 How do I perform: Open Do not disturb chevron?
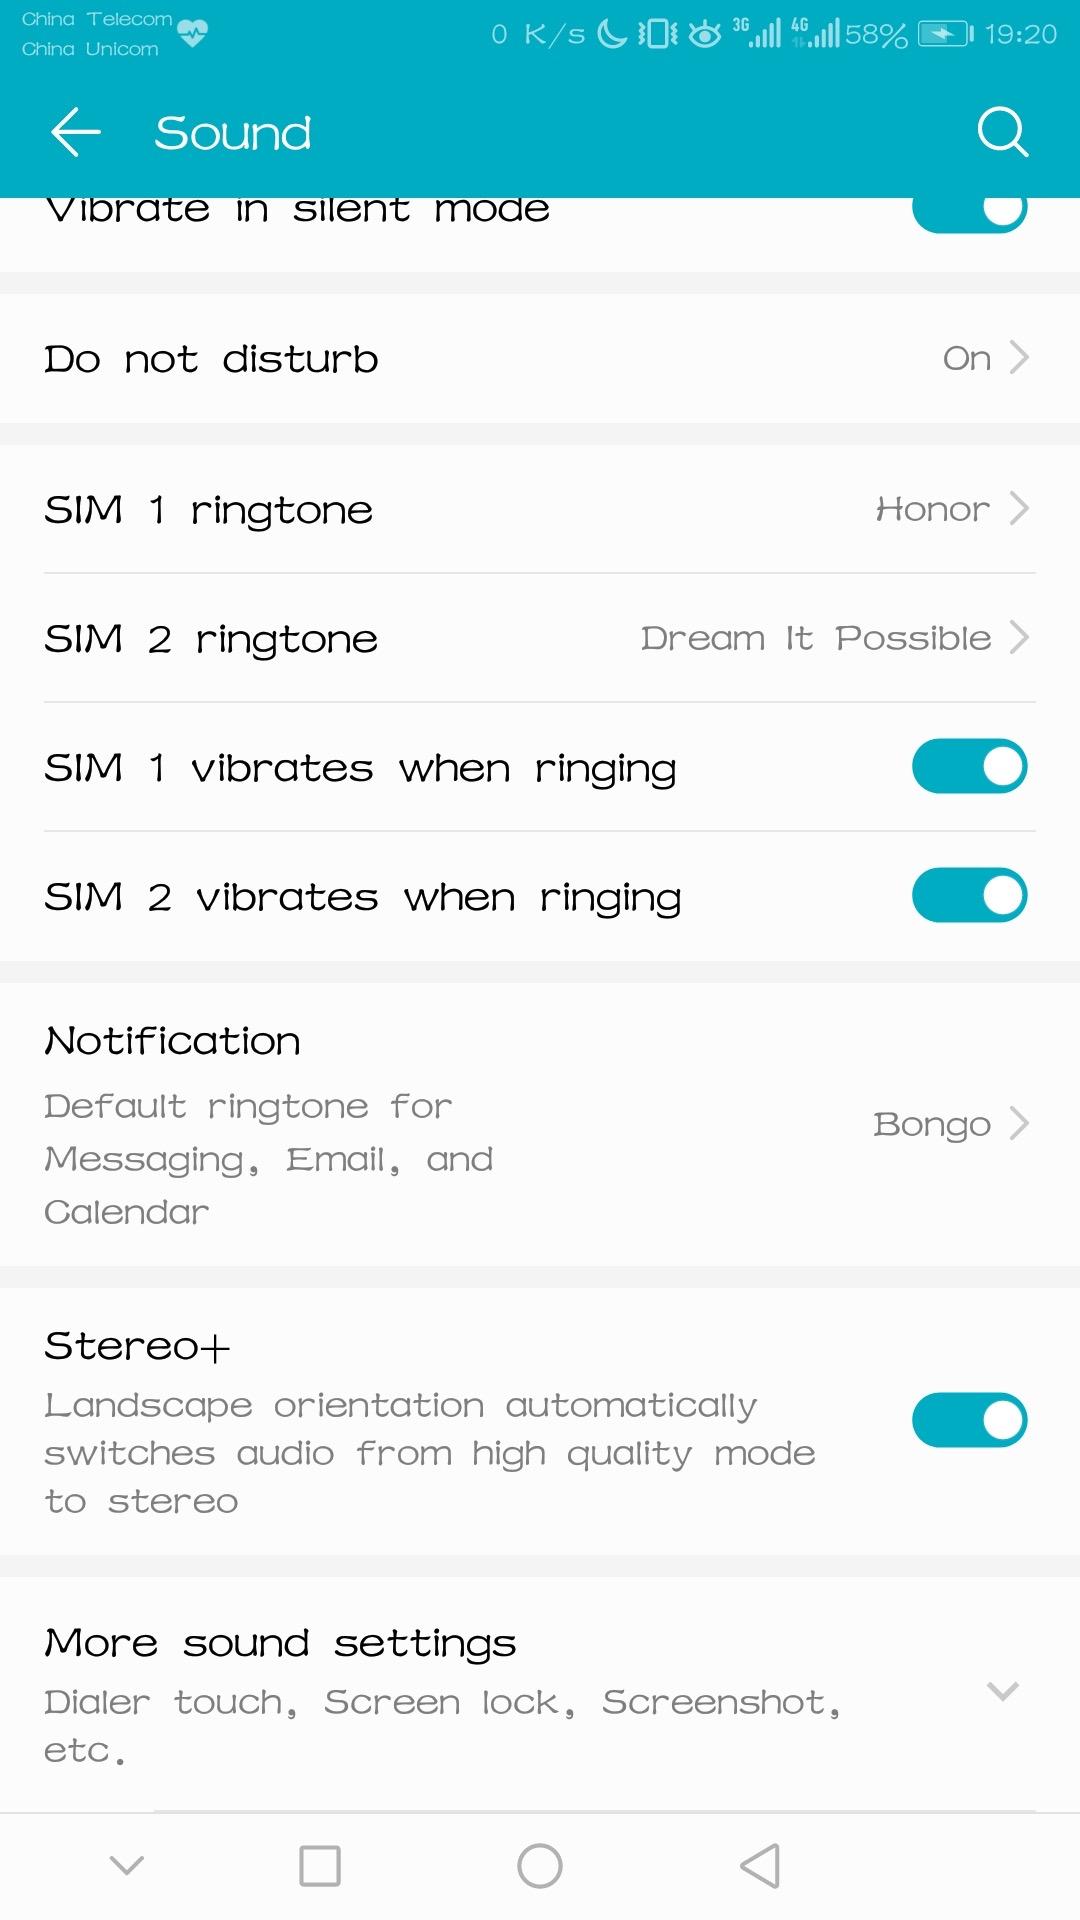tap(1019, 358)
